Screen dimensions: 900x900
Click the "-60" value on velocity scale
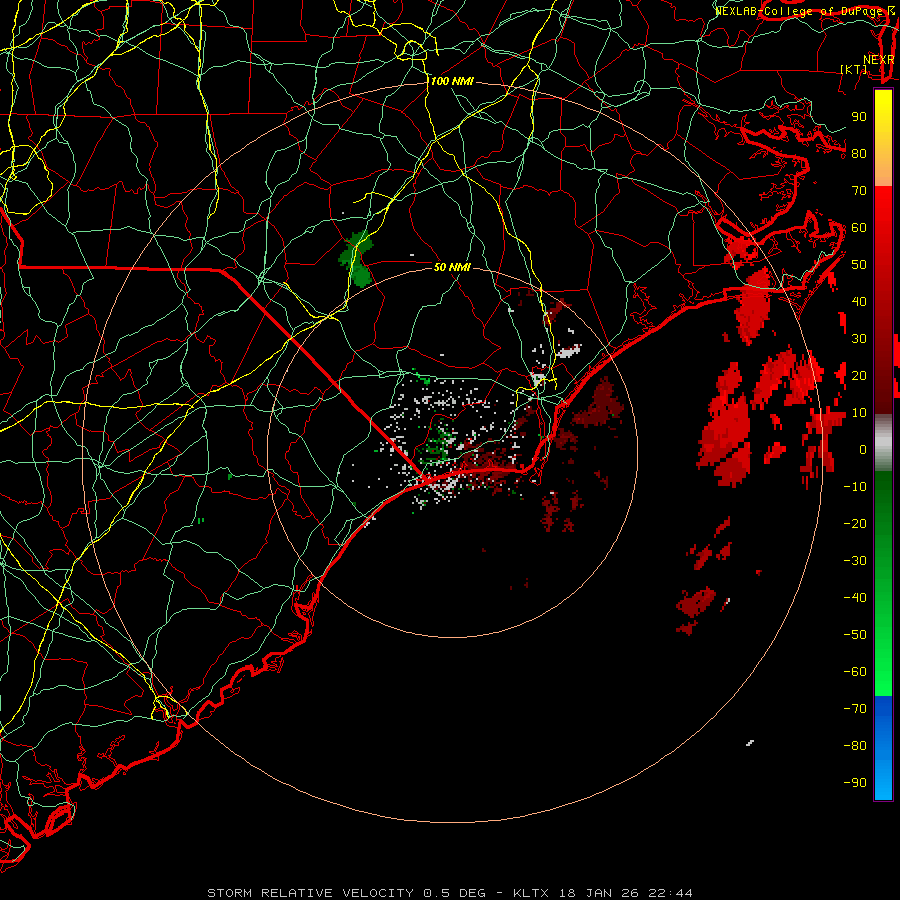point(855,672)
